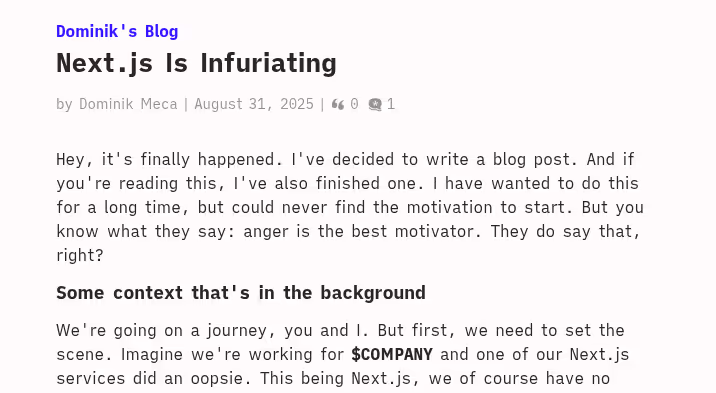Select the quote count number 0
716x393 pixels.
click(x=354, y=104)
